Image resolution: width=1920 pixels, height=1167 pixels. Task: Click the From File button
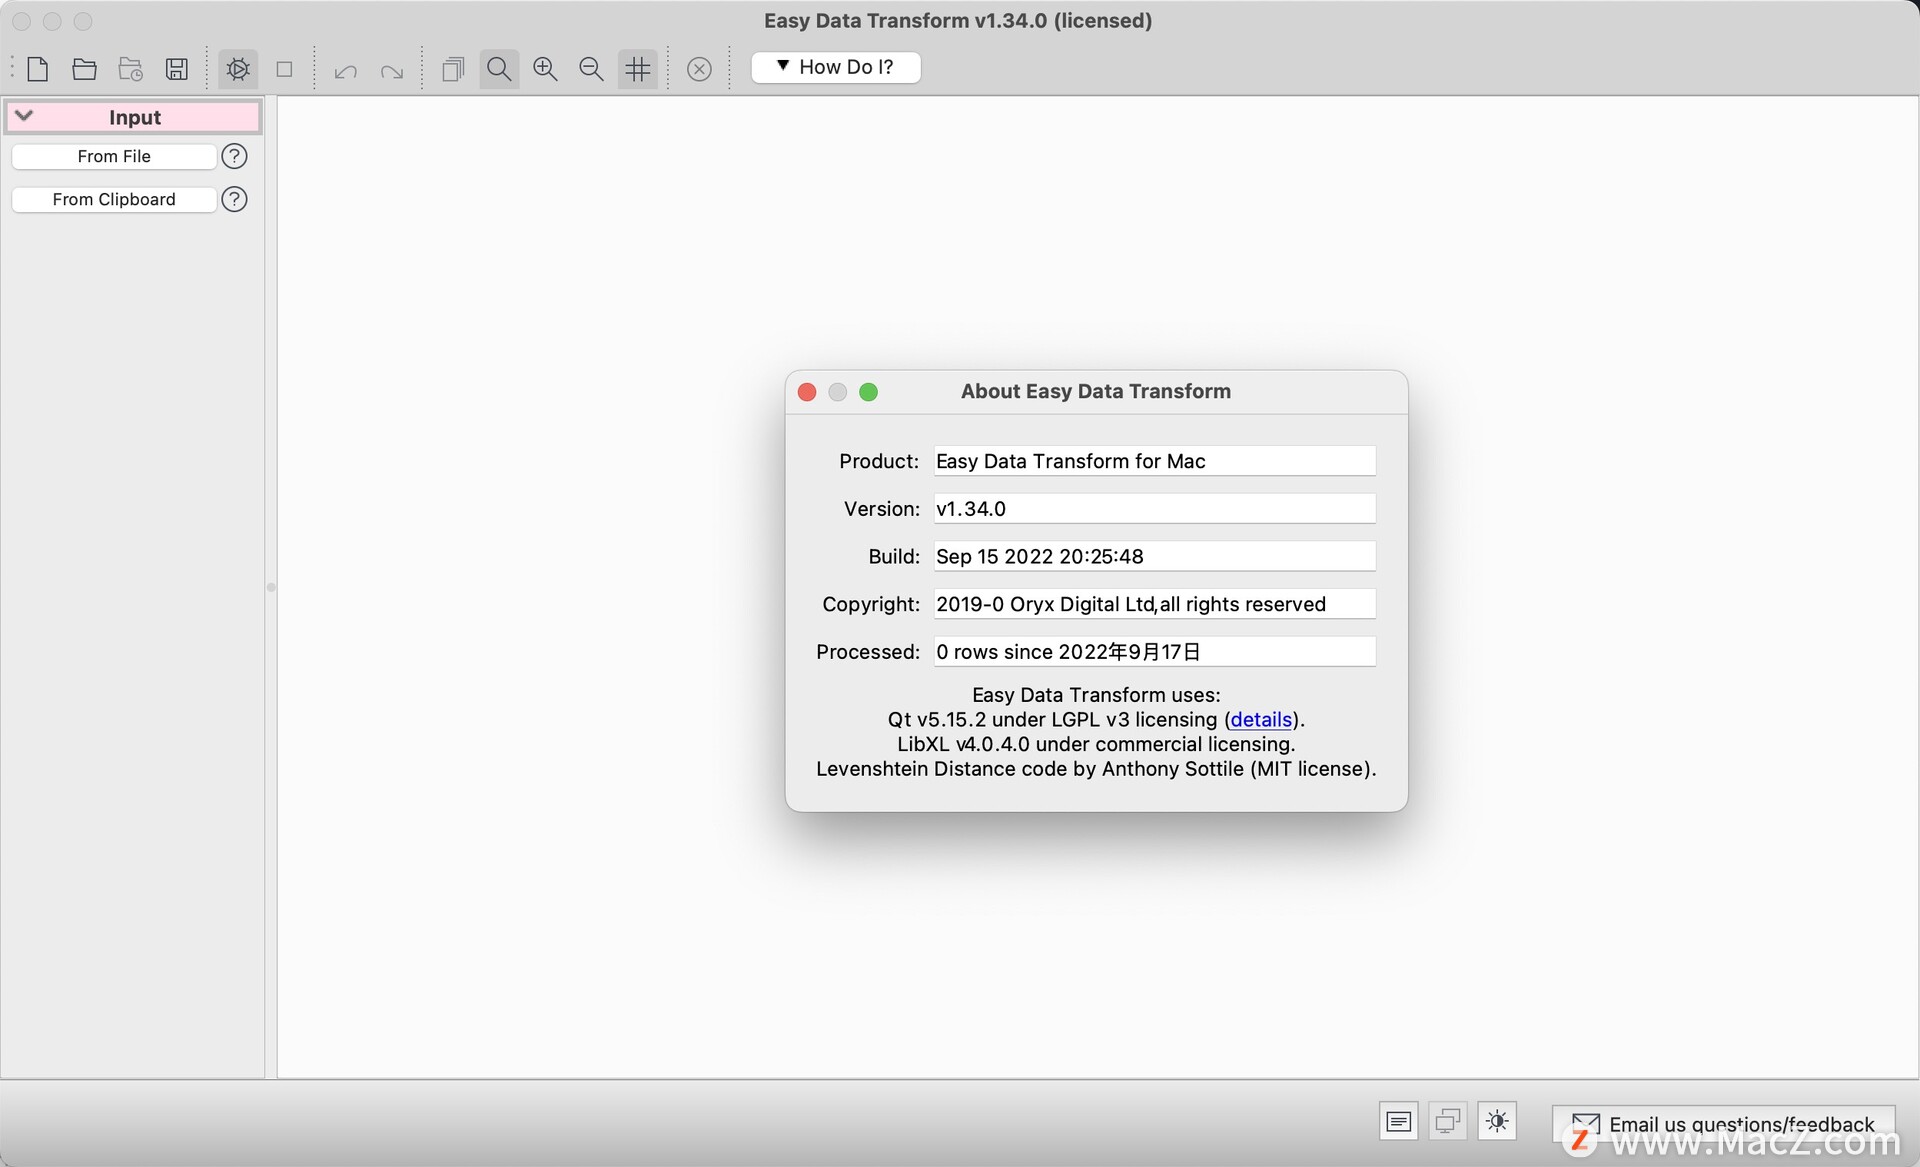(114, 156)
